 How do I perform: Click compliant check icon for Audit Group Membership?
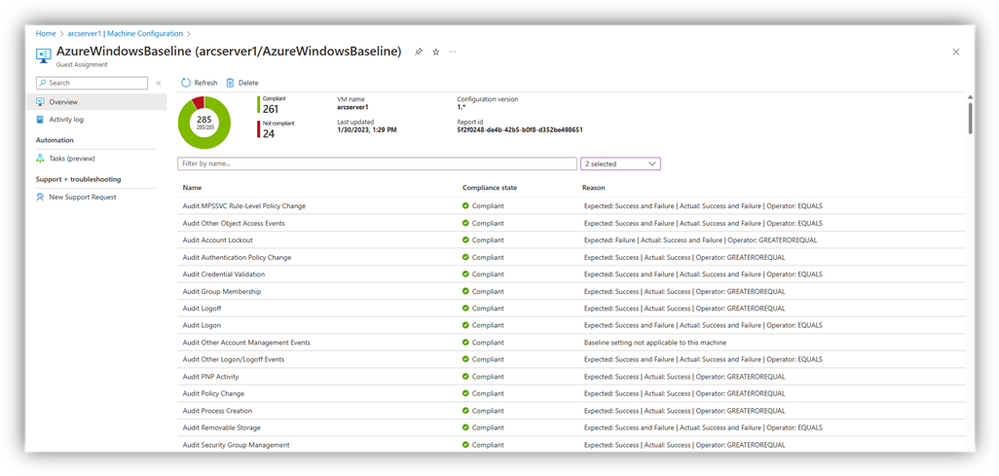[x=466, y=291]
